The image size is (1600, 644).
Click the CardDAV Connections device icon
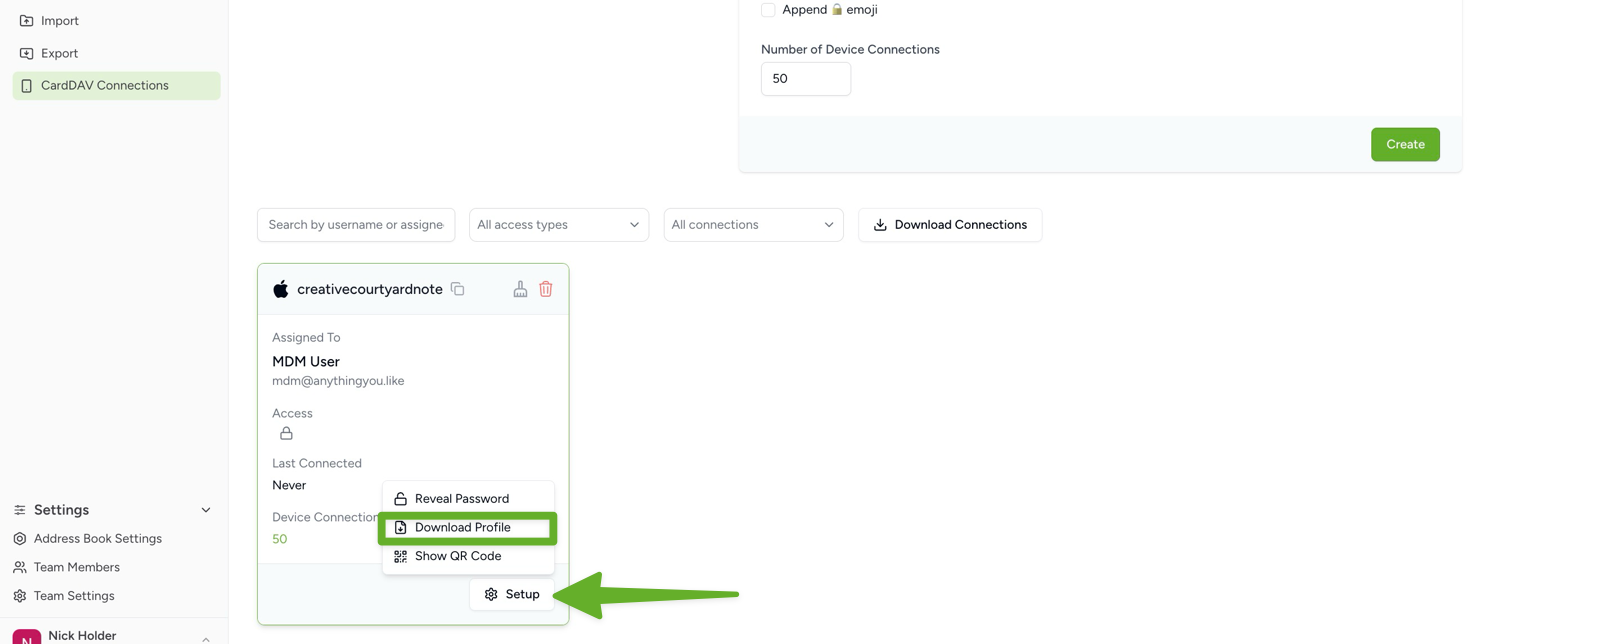[27, 86]
